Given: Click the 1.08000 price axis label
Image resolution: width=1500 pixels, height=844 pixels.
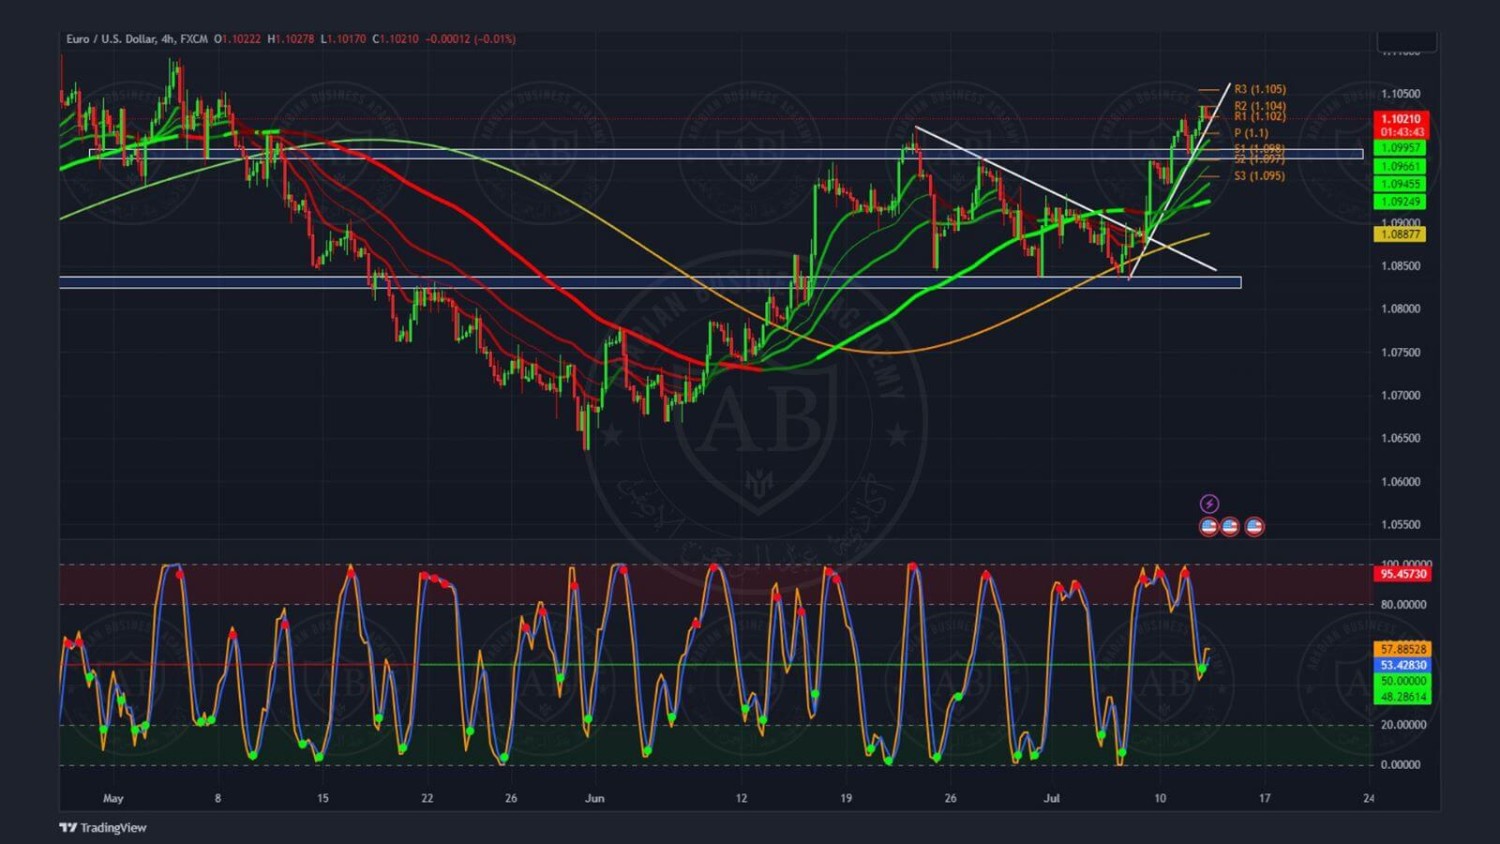Looking at the screenshot, I should (1401, 309).
